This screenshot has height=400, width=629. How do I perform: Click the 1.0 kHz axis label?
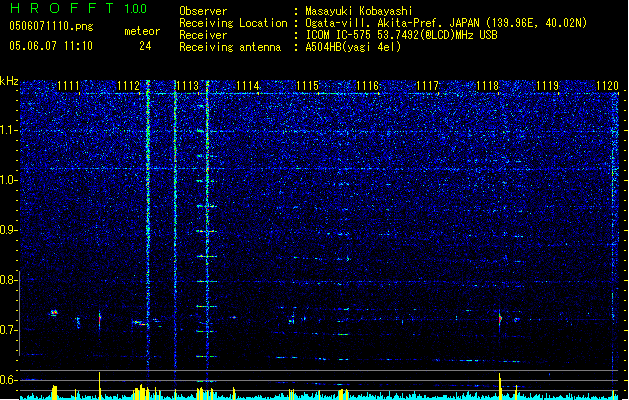click(9, 181)
